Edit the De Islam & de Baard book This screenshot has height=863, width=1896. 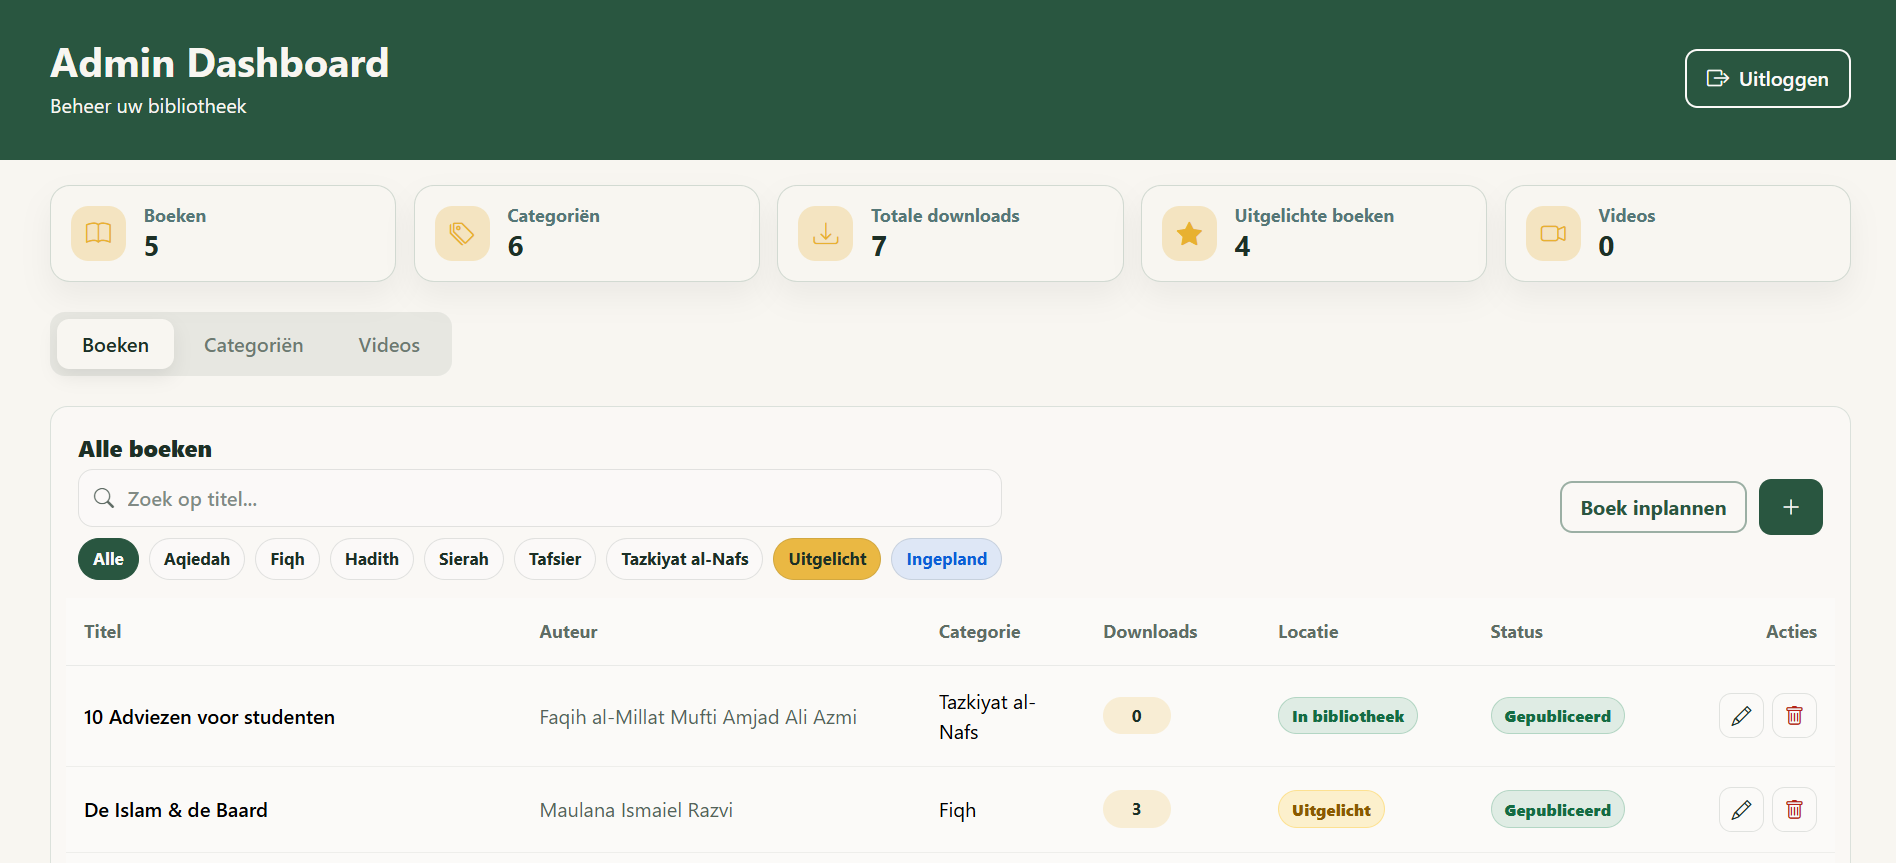(x=1741, y=810)
